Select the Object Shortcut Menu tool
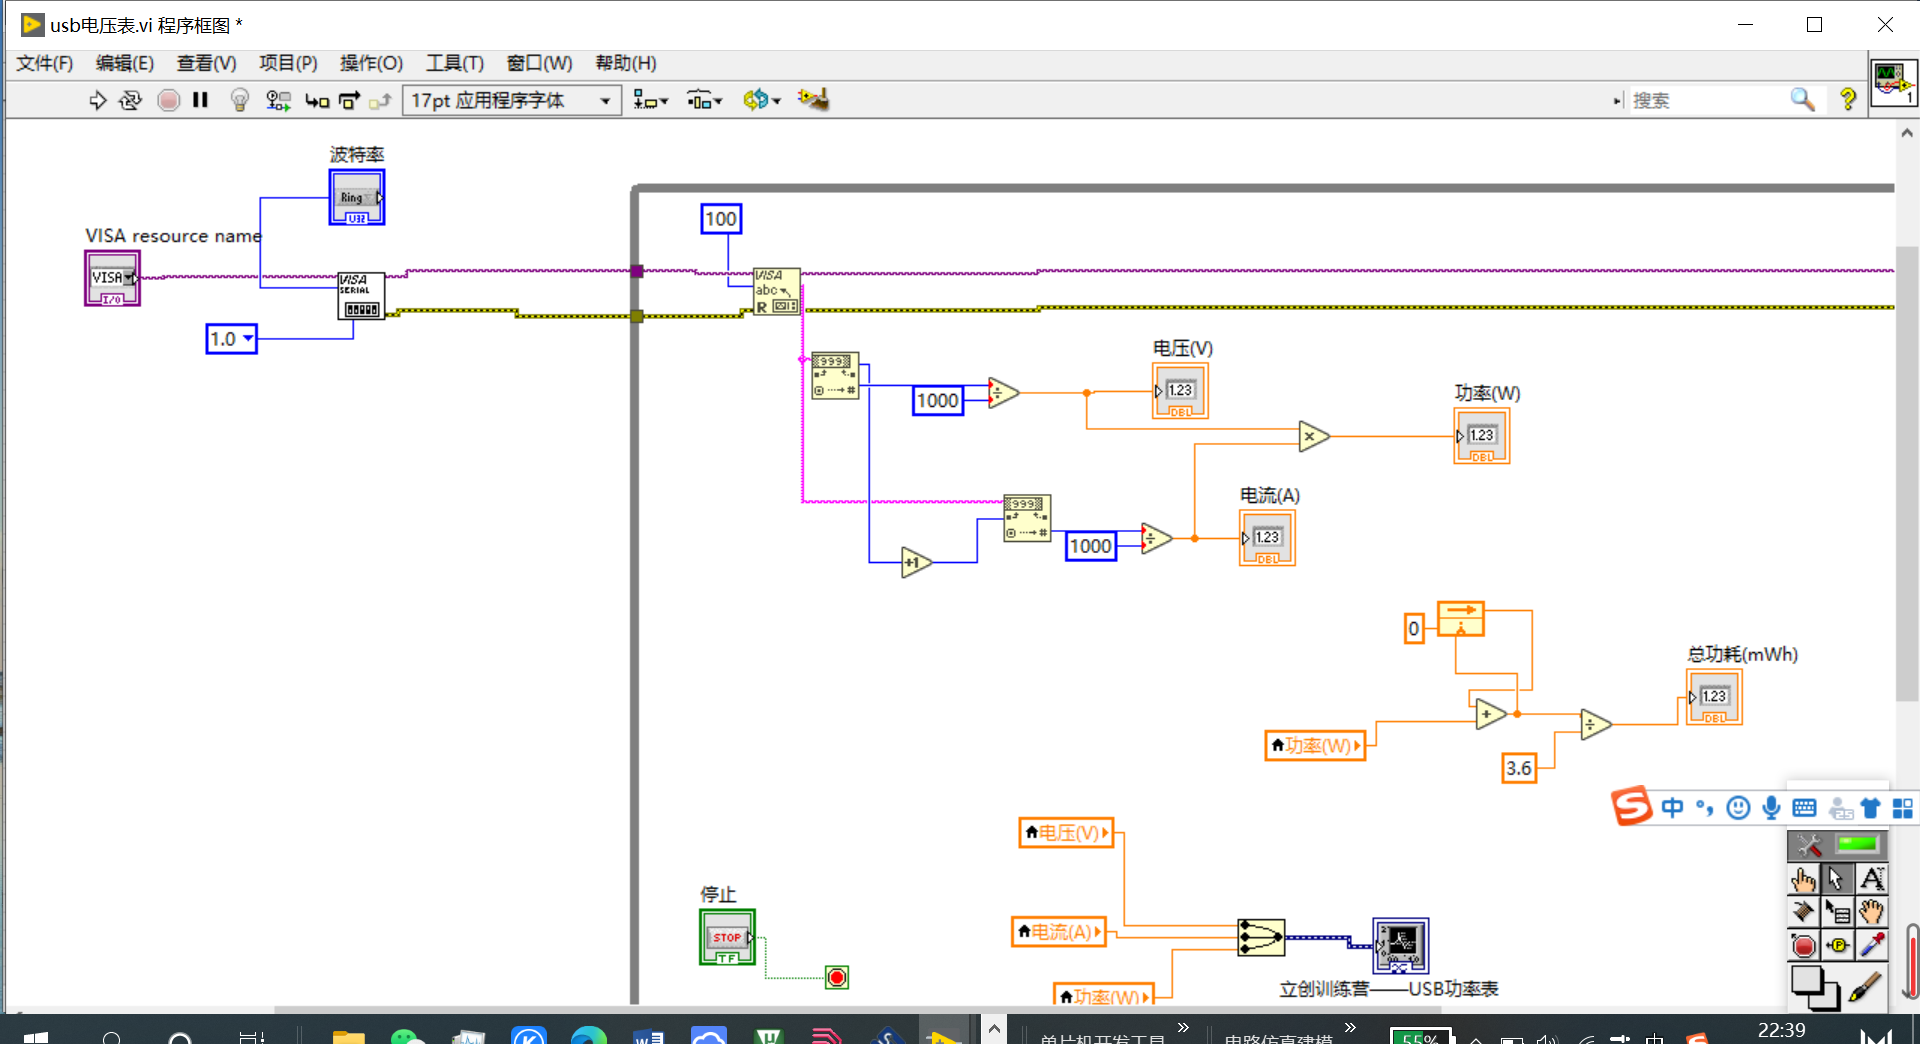 click(1836, 912)
